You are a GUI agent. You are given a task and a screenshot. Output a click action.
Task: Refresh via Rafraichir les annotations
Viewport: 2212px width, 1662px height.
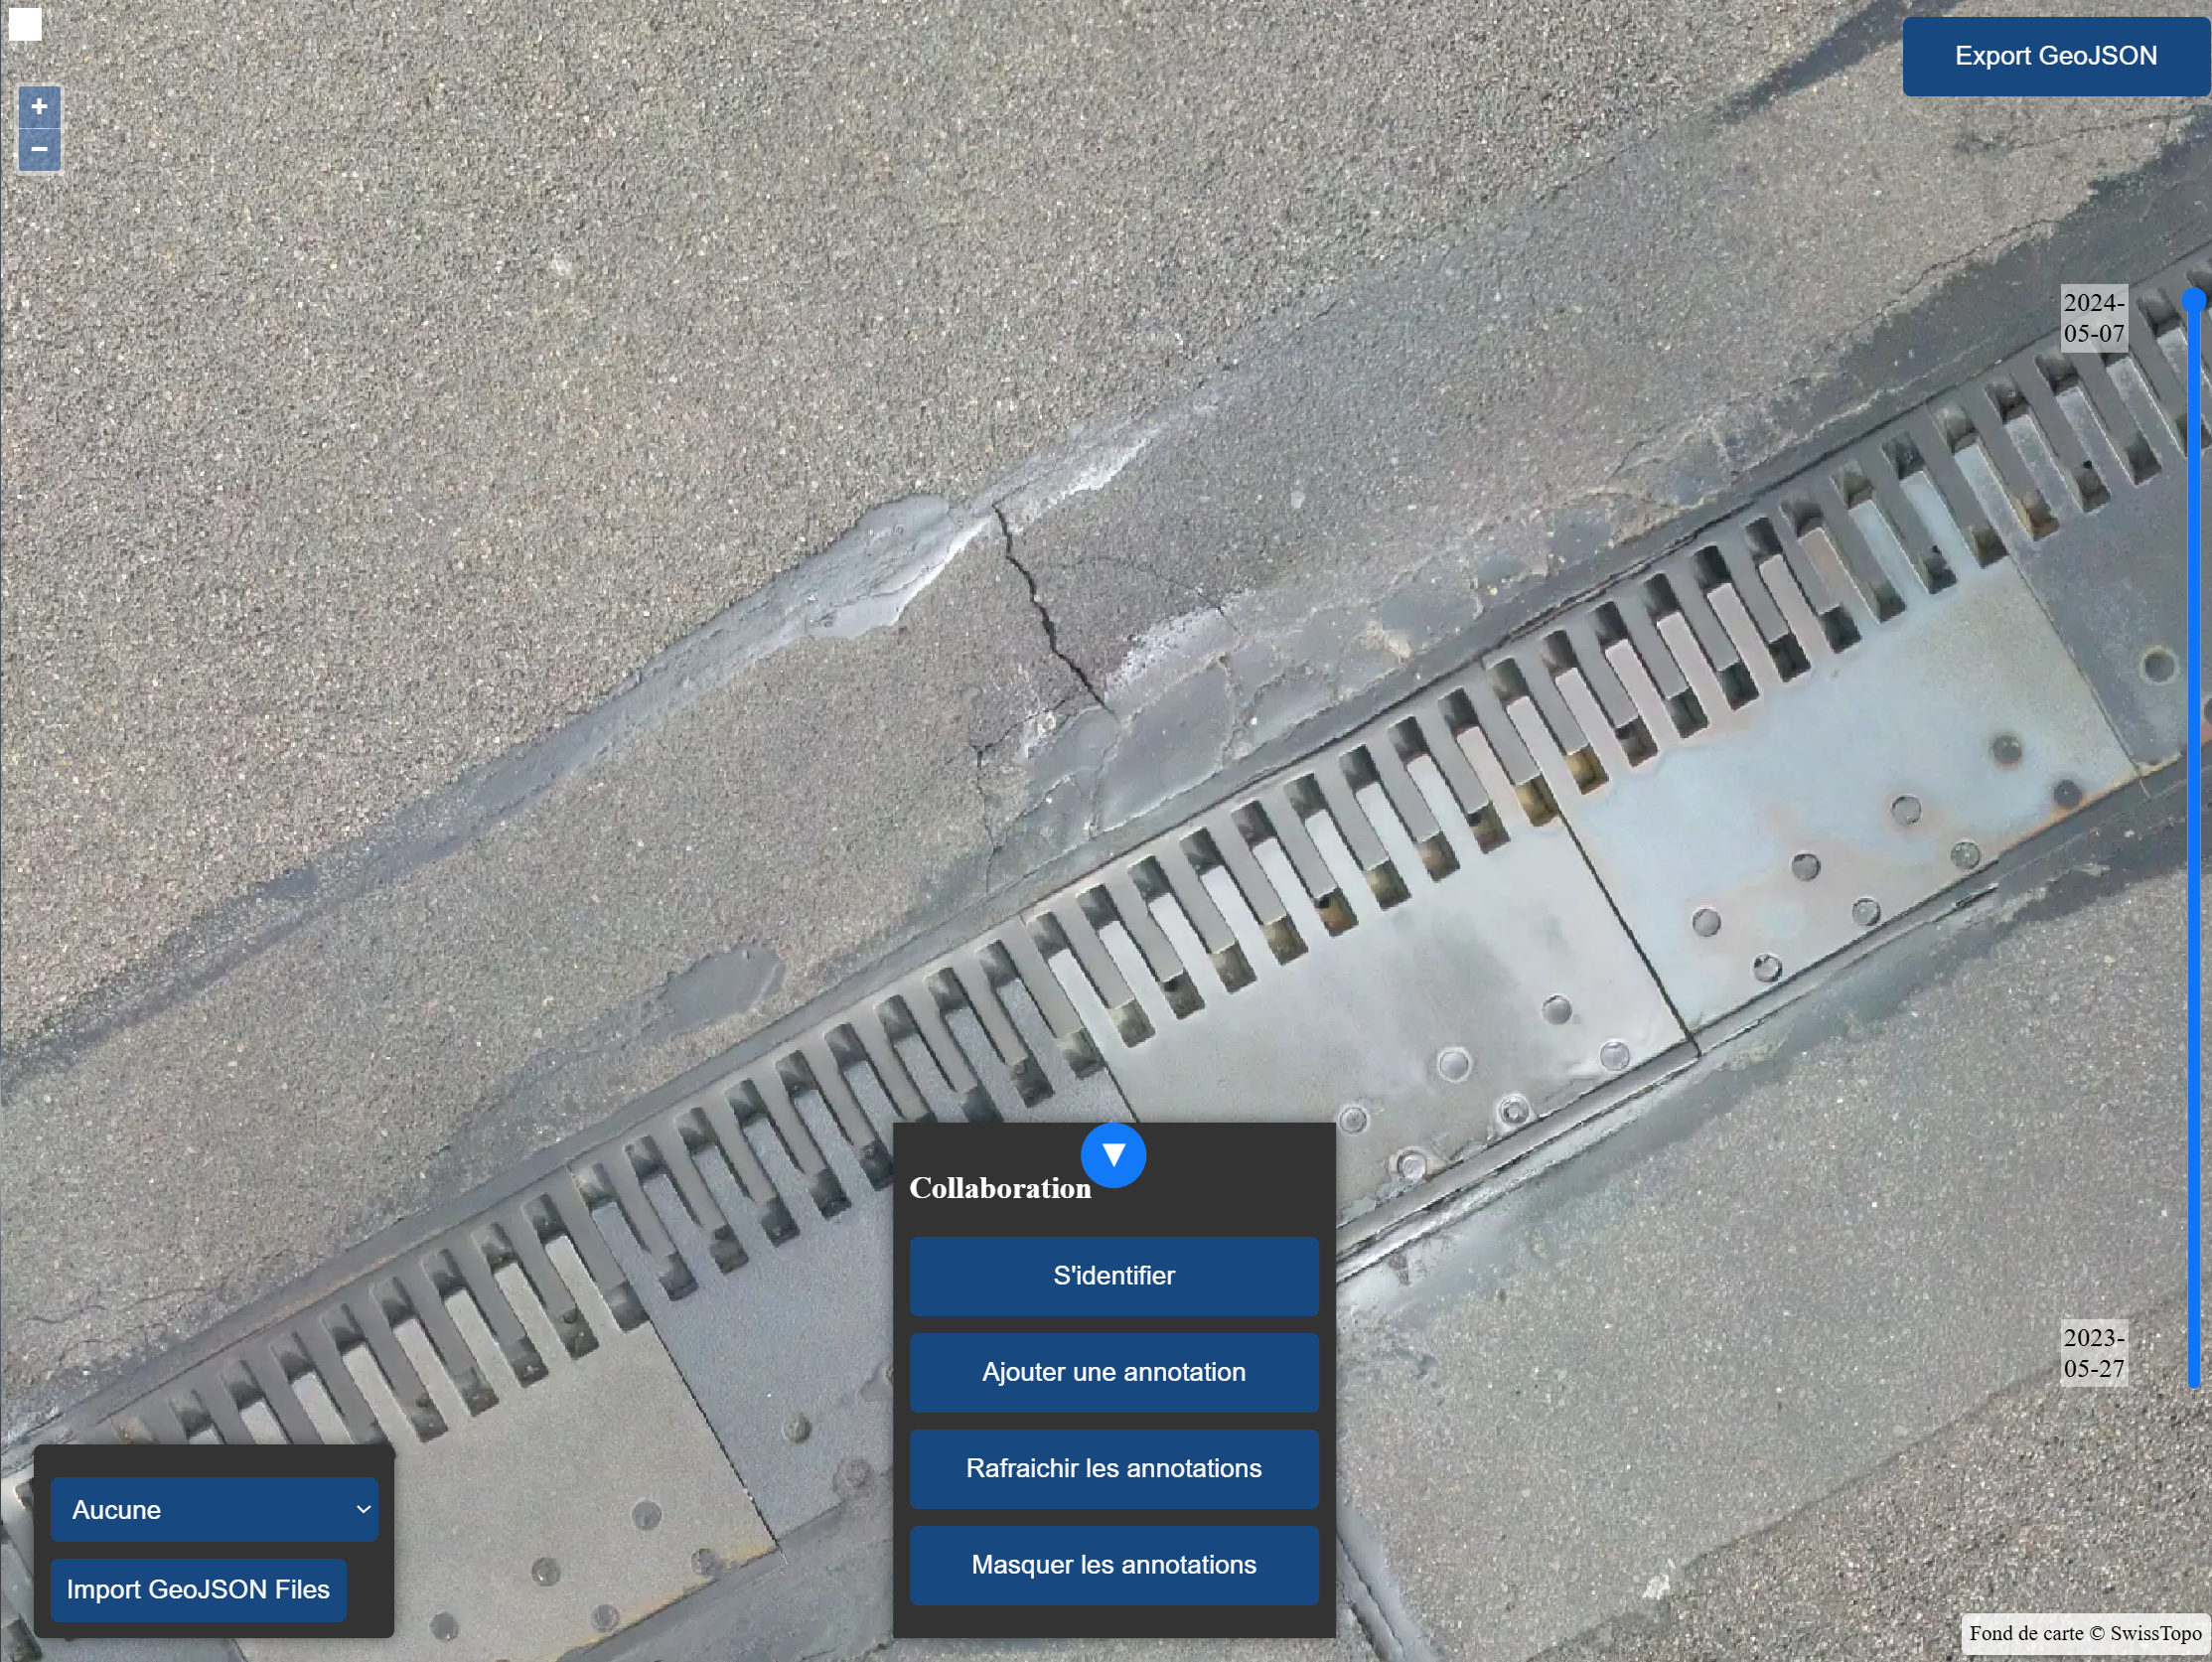point(1113,1468)
